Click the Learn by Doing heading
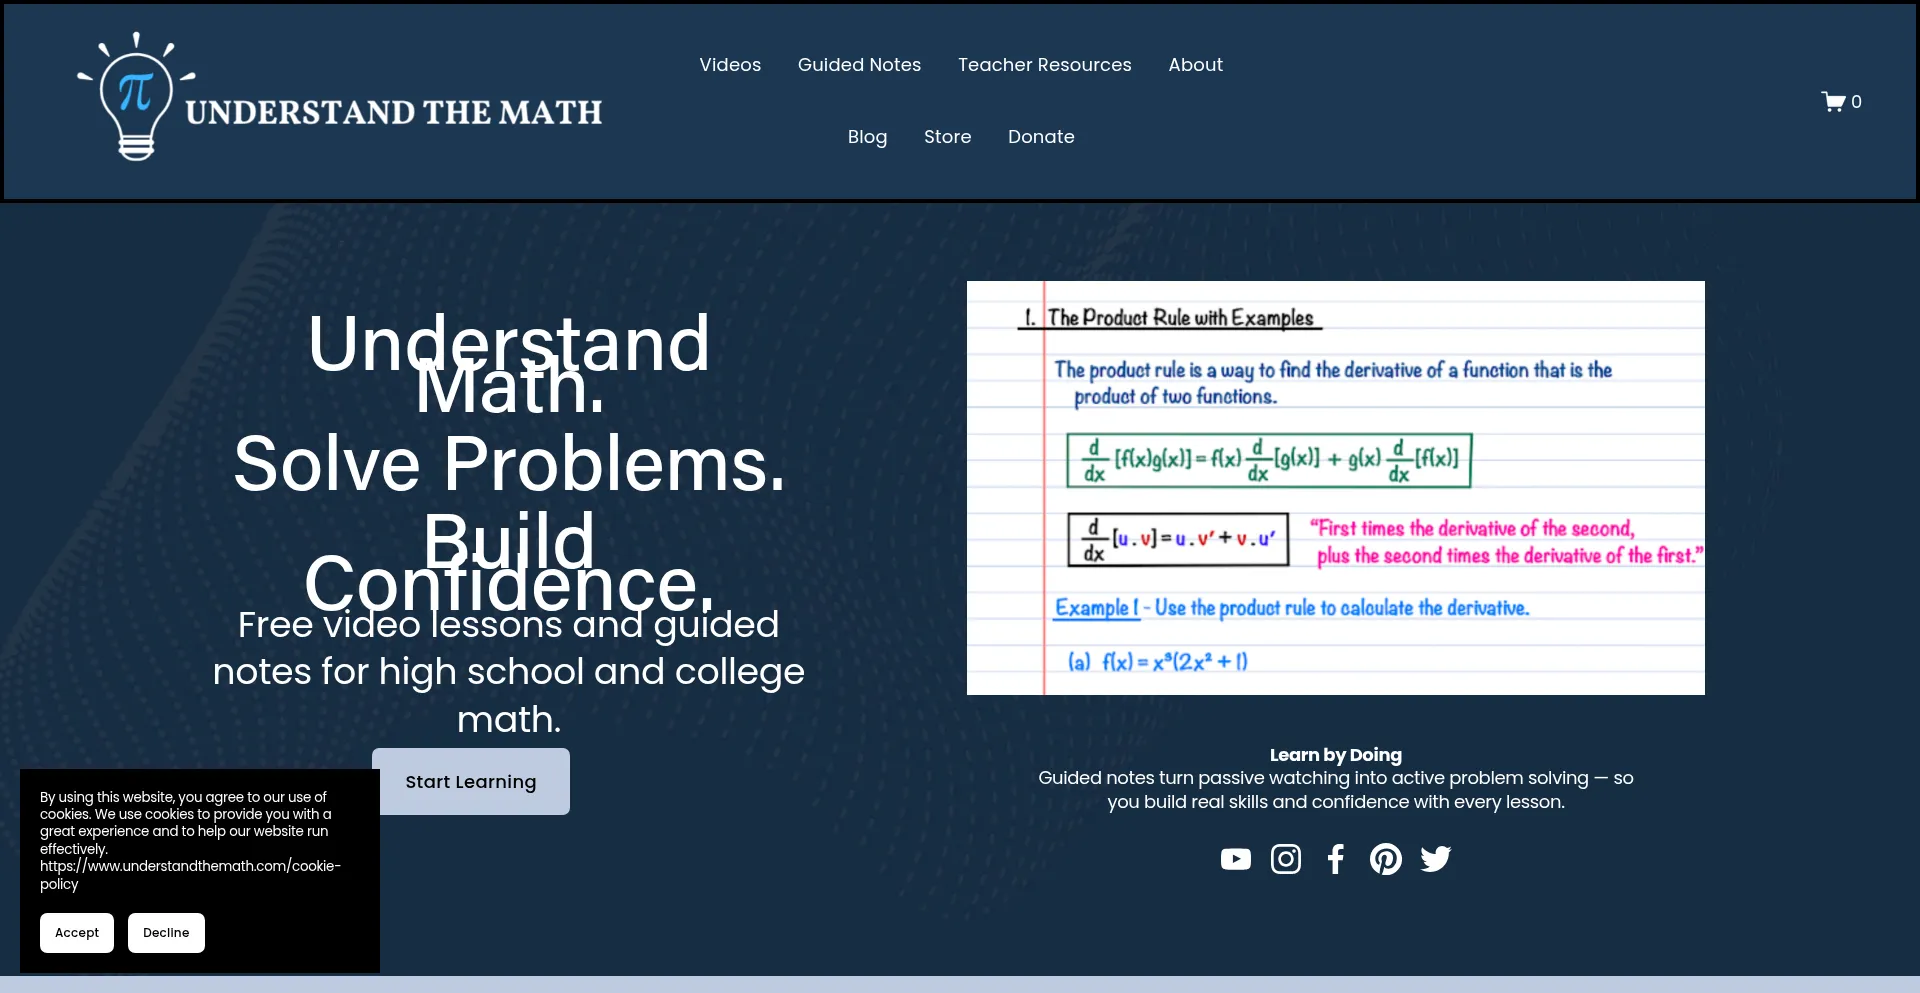Screen dimensions: 1920x993 tap(1335, 755)
